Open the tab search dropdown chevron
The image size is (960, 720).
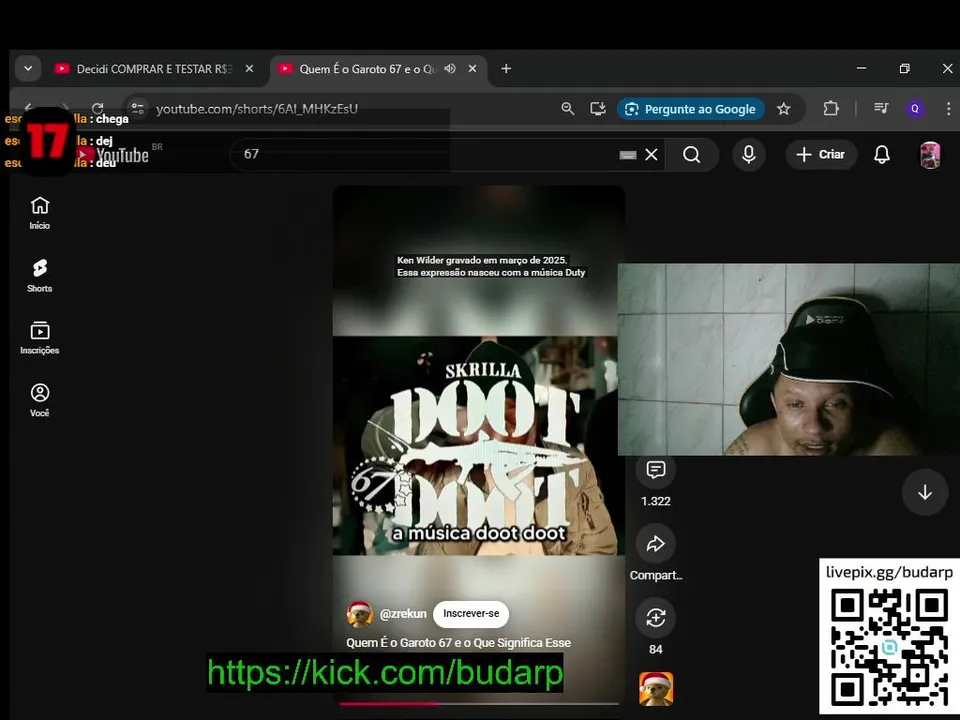(x=28, y=69)
